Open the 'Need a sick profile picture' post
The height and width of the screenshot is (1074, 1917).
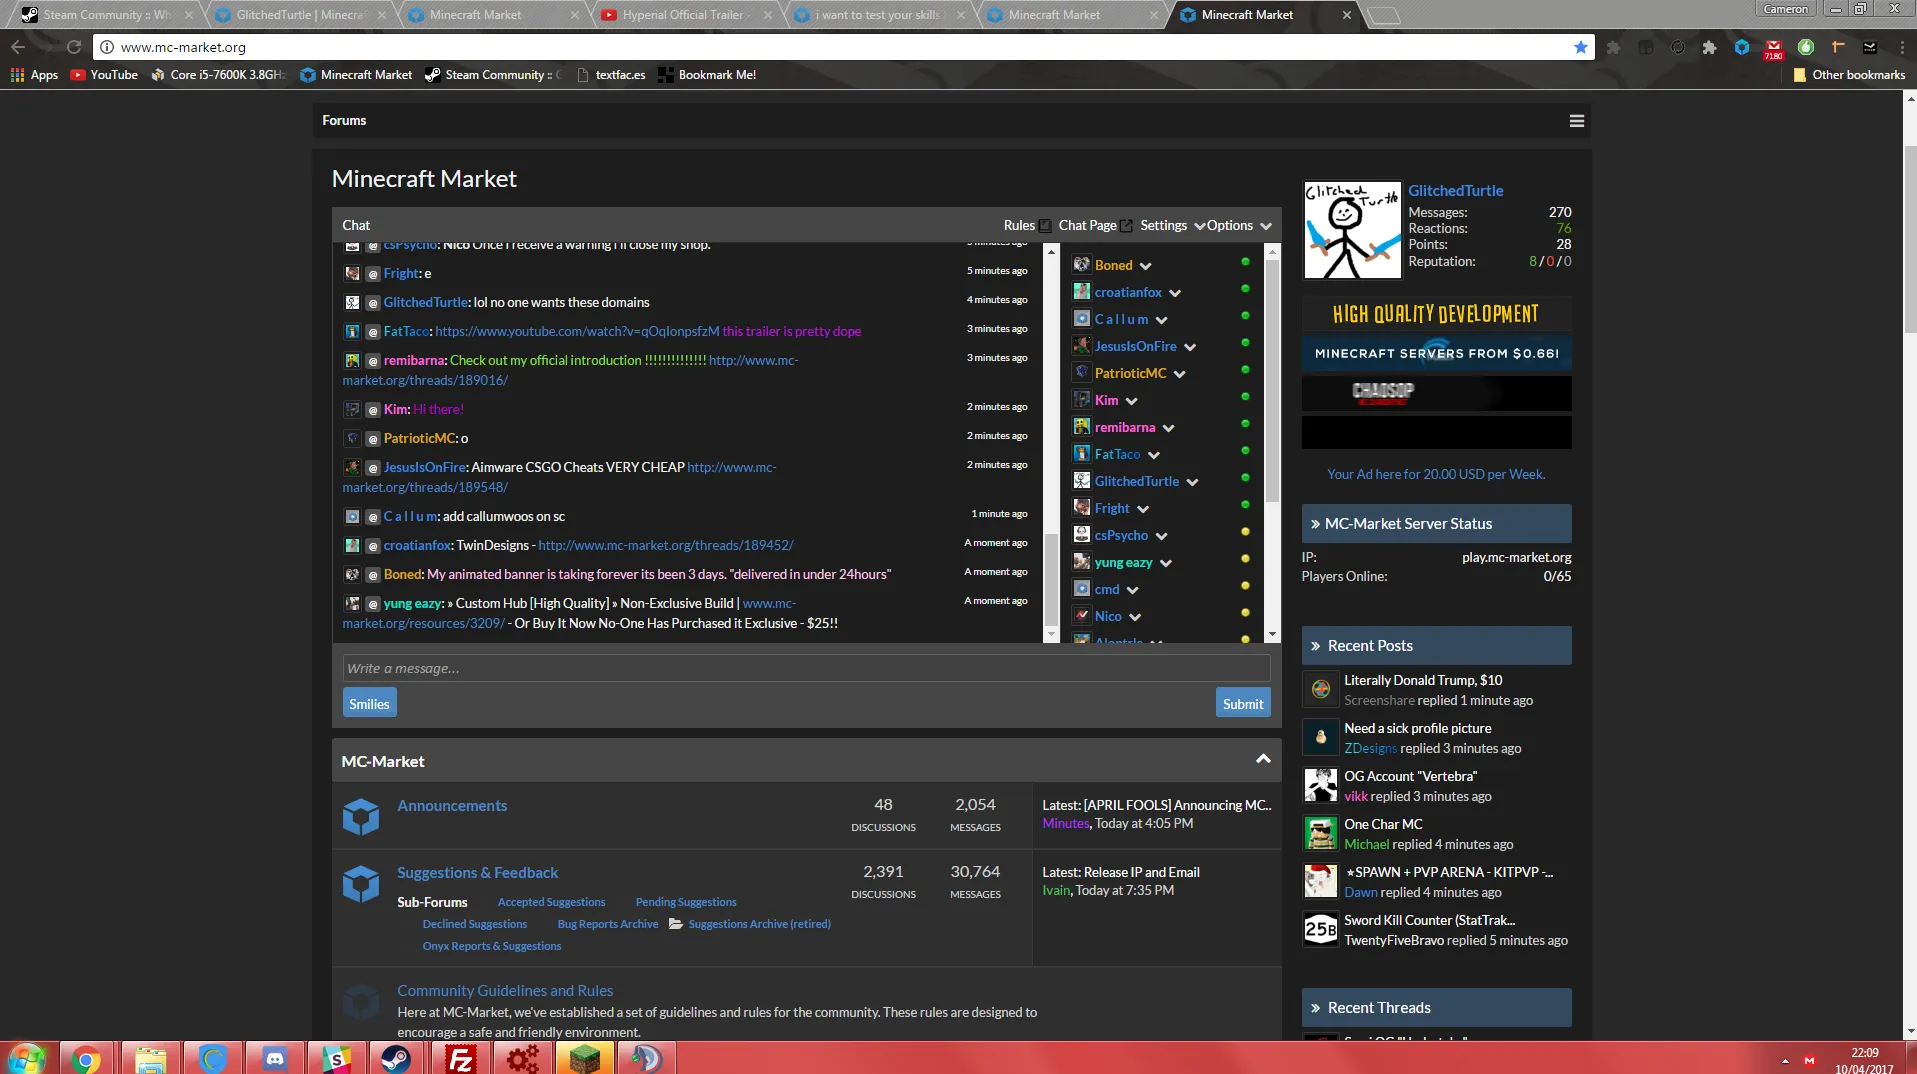[x=1417, y=729]
